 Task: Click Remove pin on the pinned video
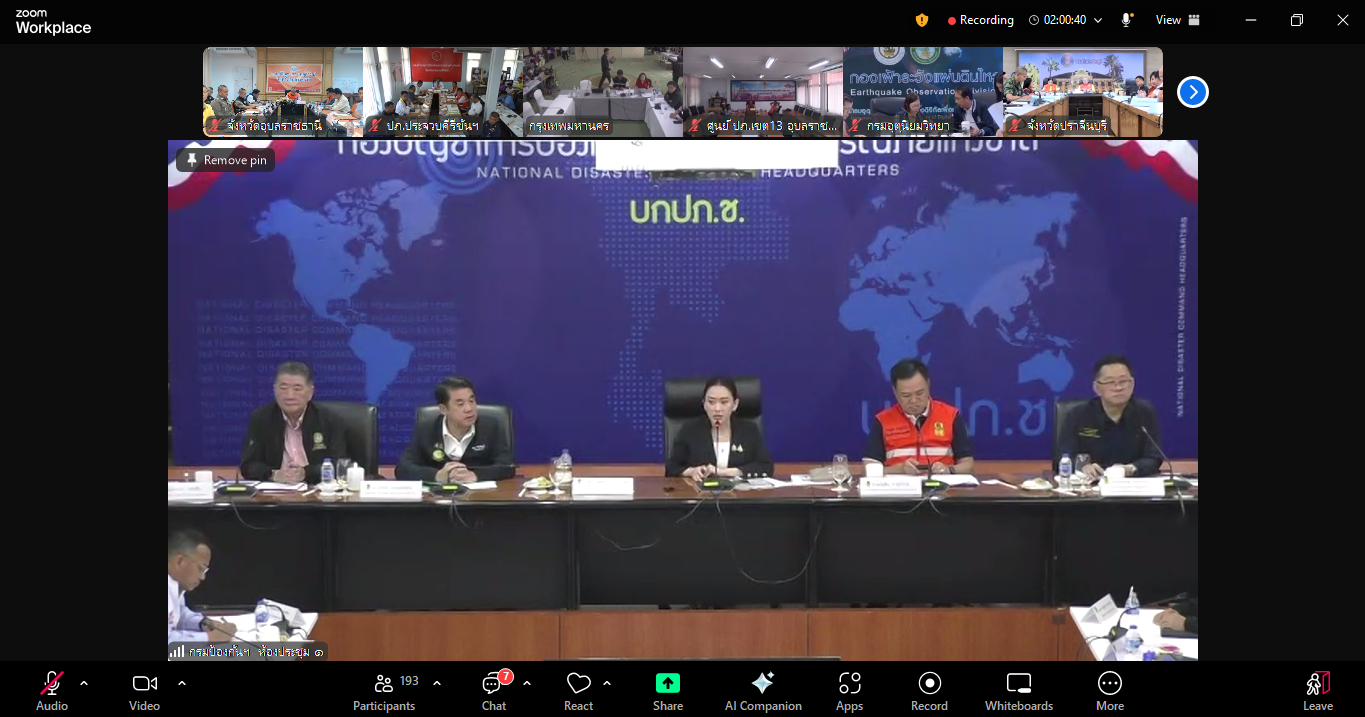point(226,160)
